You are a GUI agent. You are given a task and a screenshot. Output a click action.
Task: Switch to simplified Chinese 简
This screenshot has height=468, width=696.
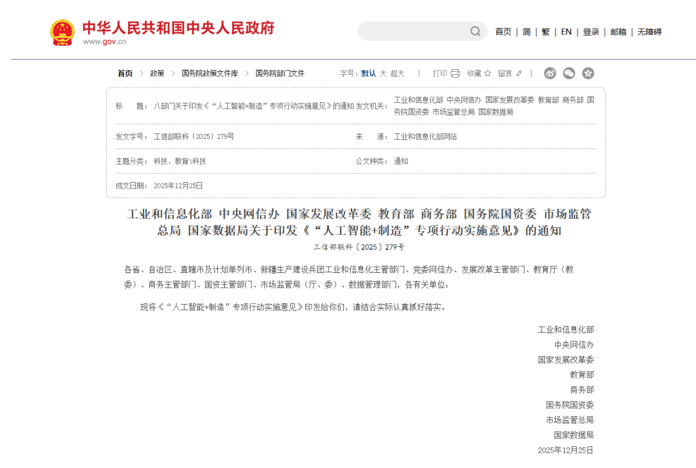[x=526, y=31]
